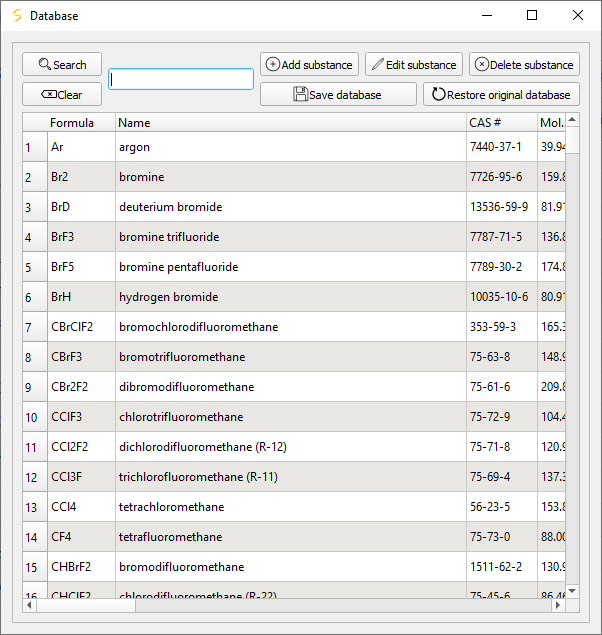Image resolution: width=602 pixels, height=635 pixels.
Task: Select CAS cell '75-63-8'
Action: [x=502, y=357]
